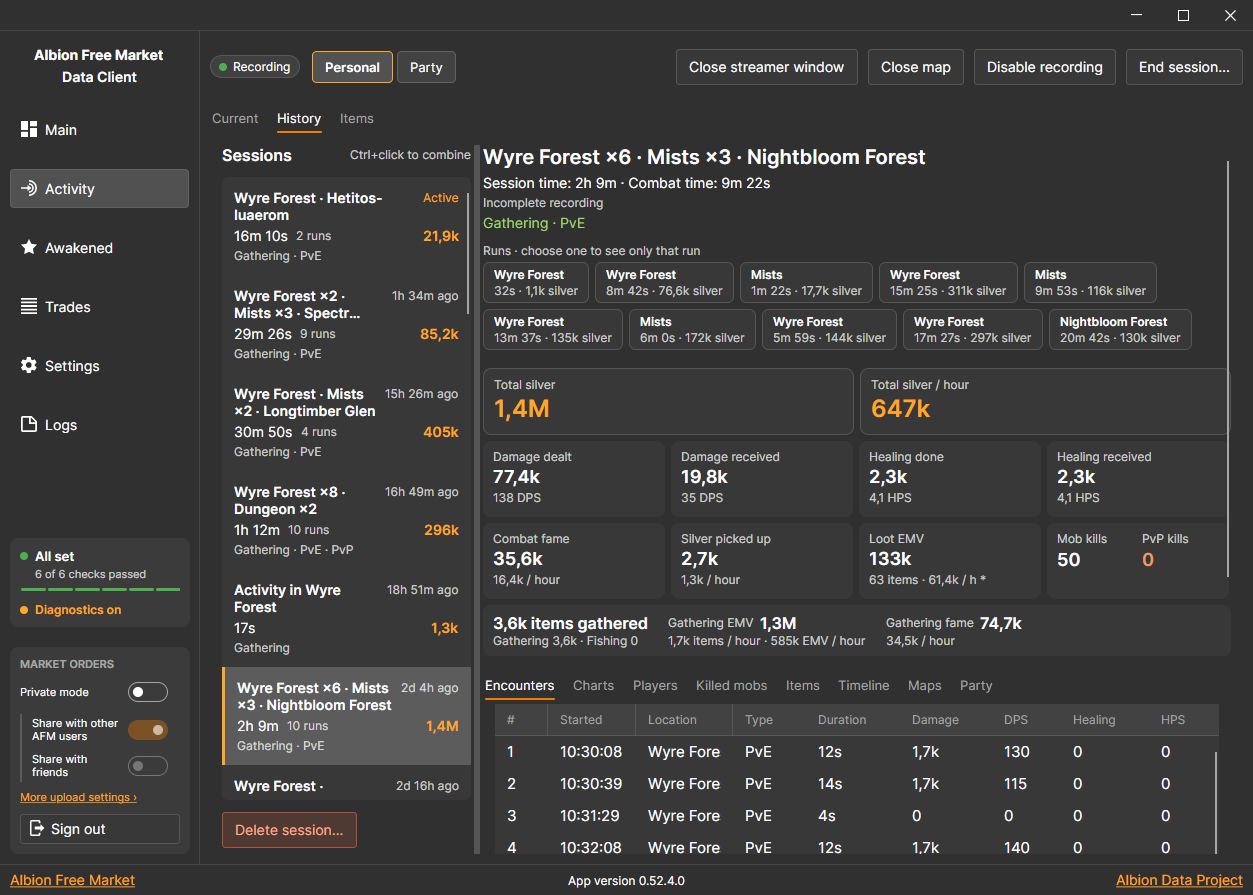This screenshot has width=1253, height=895.
Task: Click the Settings gear icon
Action: click(x=29, y=366)
